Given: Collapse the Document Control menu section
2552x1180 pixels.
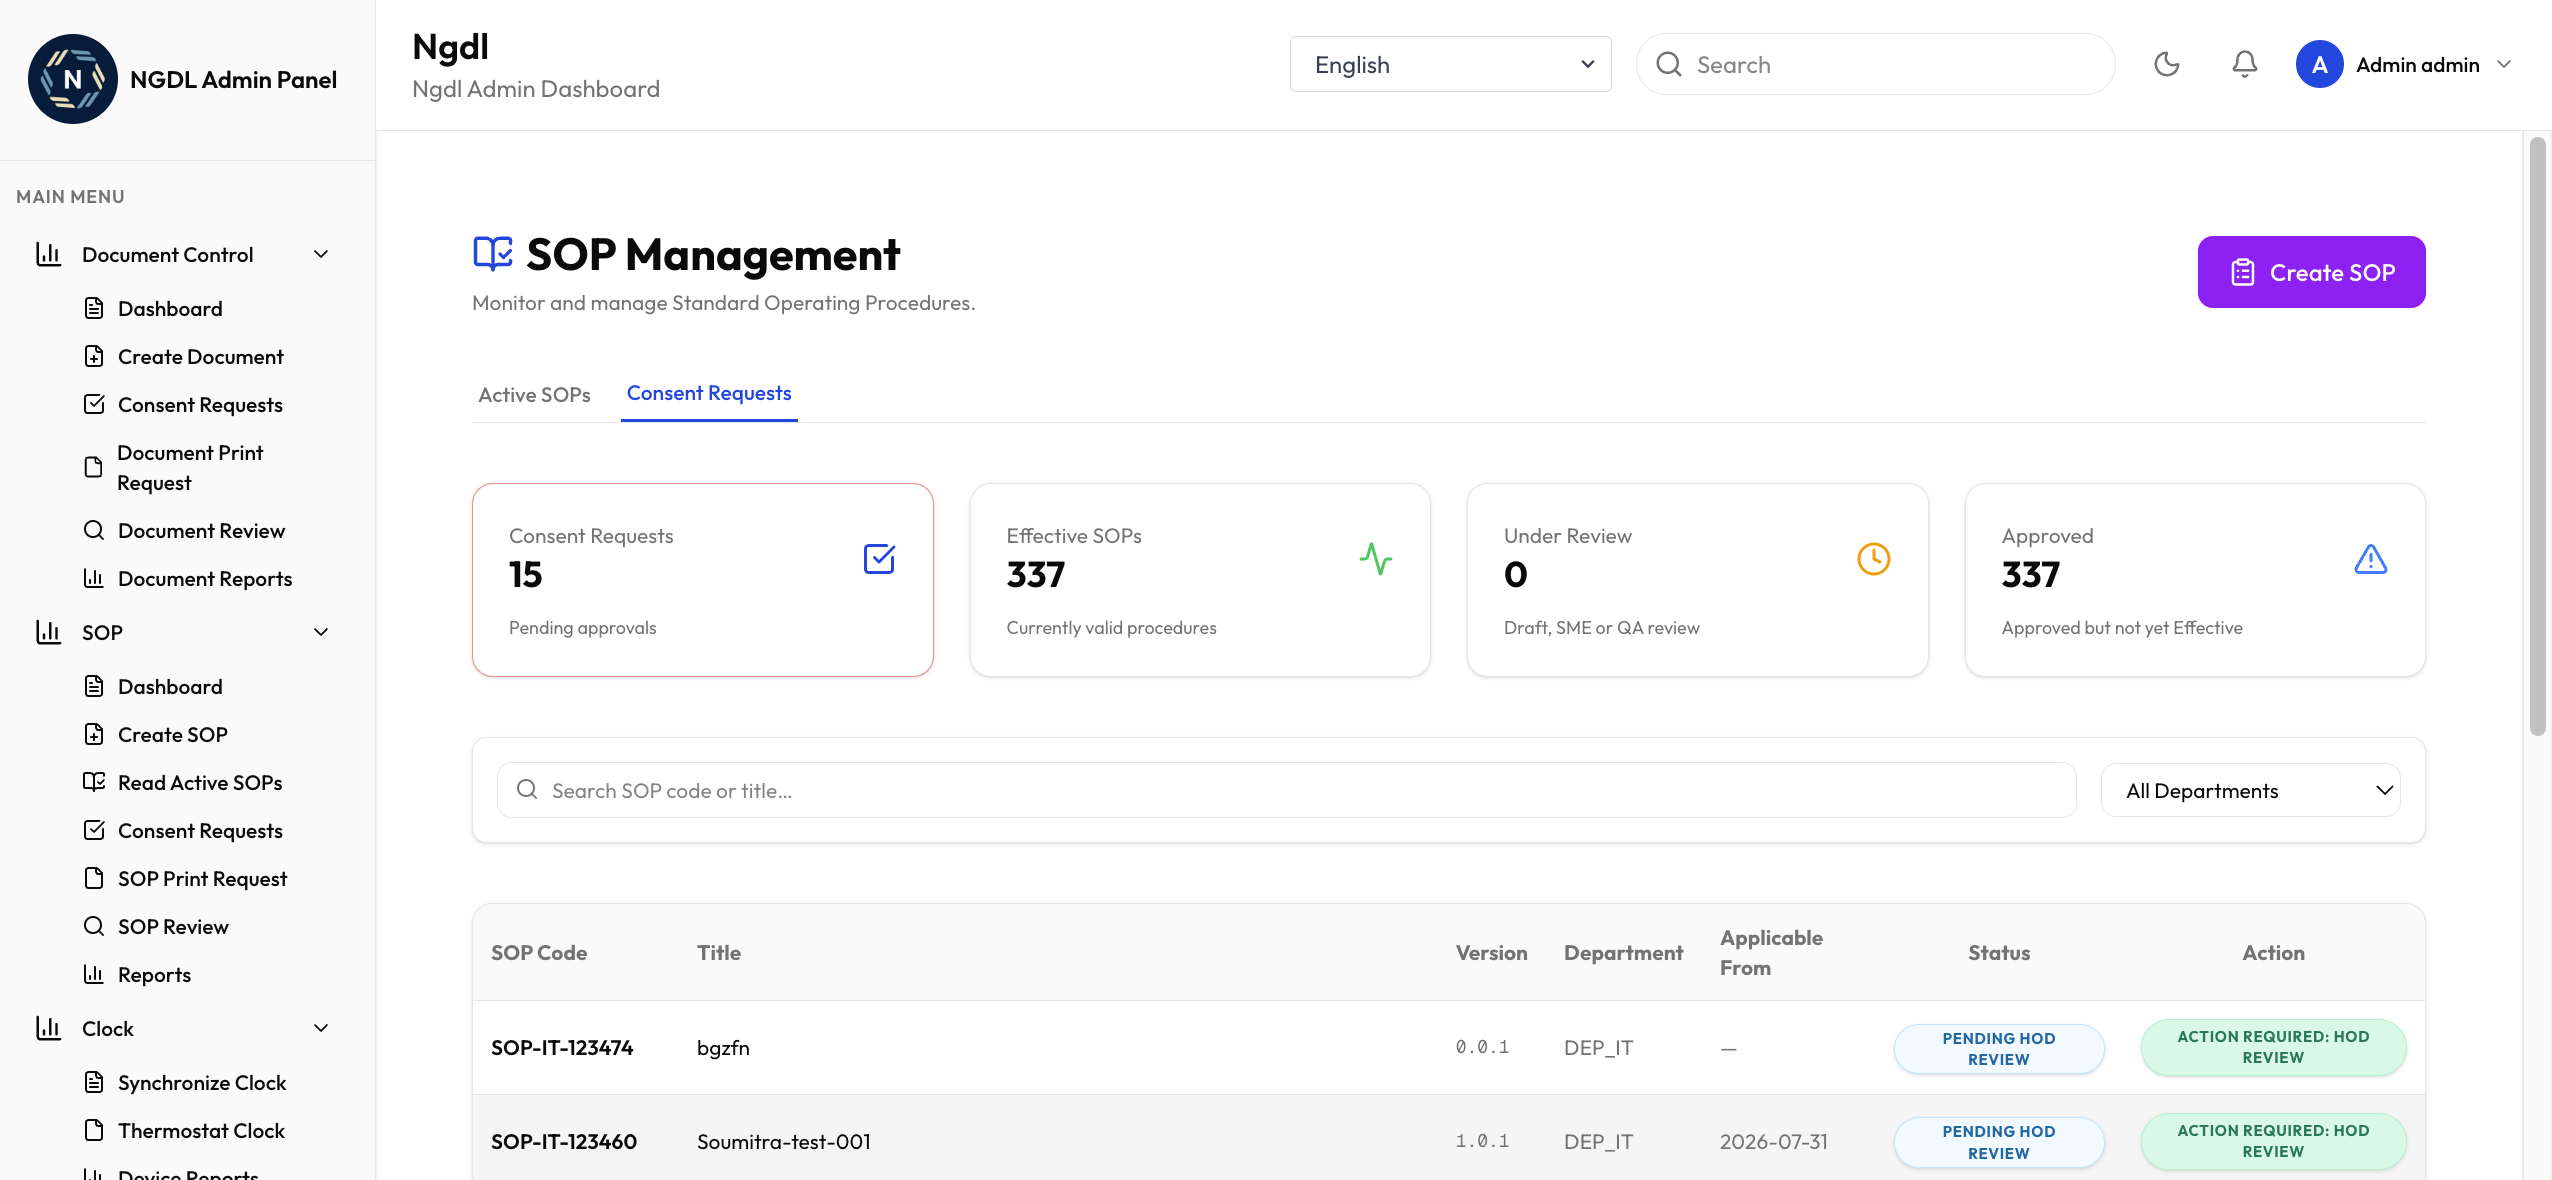Looking at the screenshot, I should (321, 254).
